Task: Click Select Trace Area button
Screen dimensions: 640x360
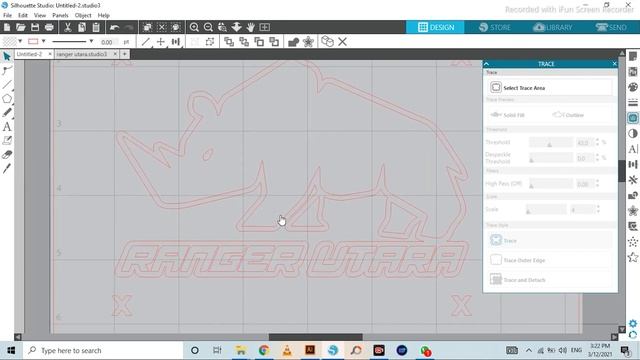Action: 550,87
